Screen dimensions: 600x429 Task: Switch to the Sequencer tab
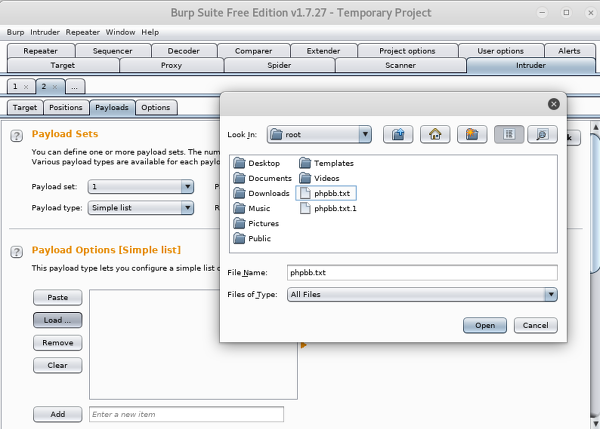click(x=112, y=51)
